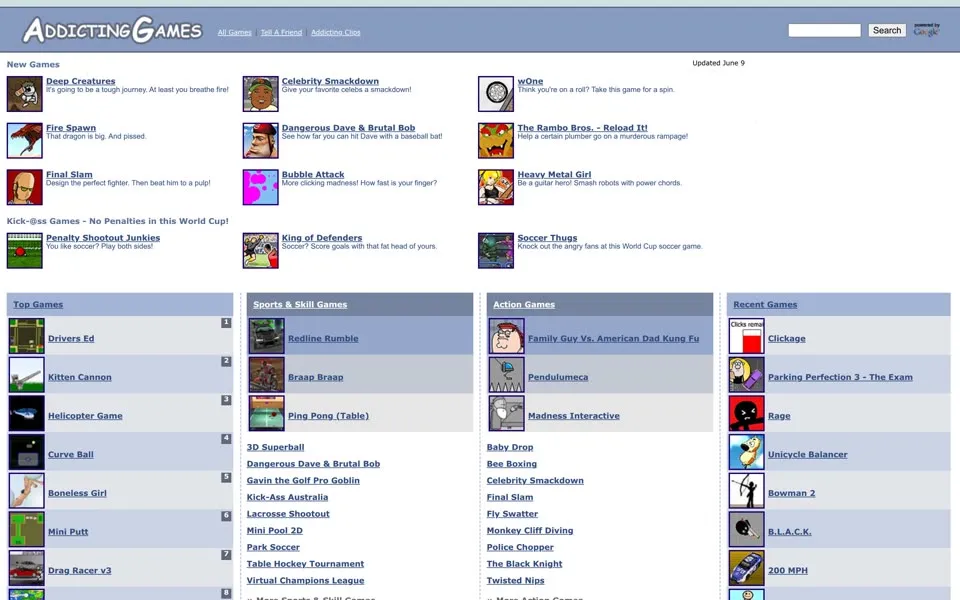Click the Mini Pool 2D link
Image resolution: width=960 pixels, height=600 pixels.
click(x=274, y=530)
